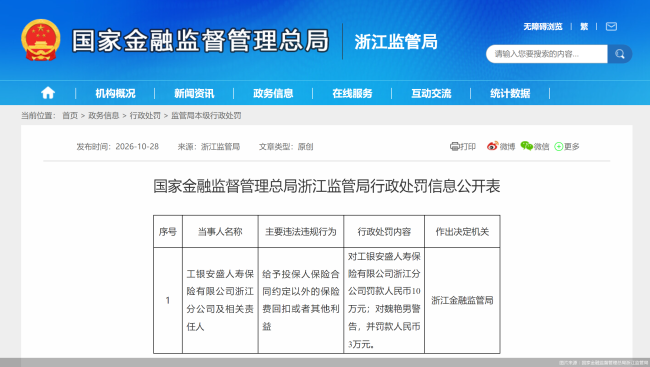Open 监管局本级行政处罚 breadcrumb link

(x=206, y=116)
